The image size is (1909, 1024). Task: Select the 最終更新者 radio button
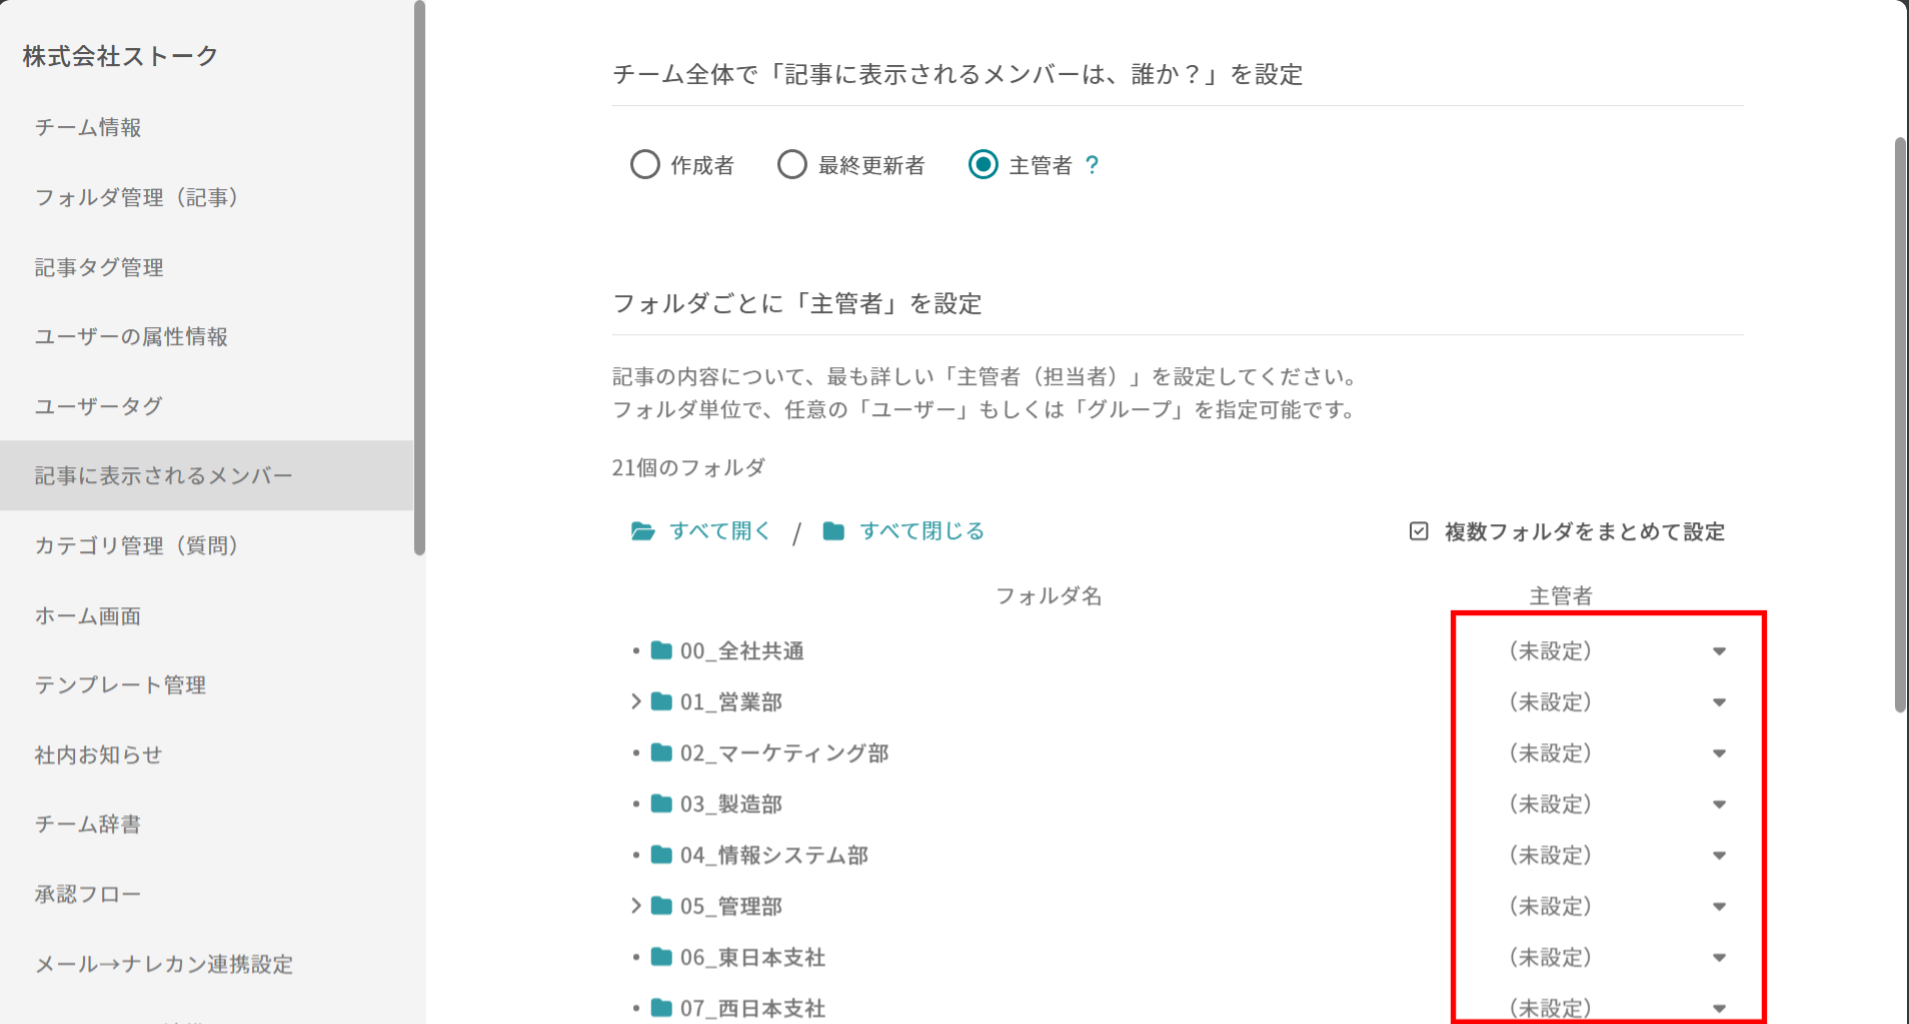tap(792, 164)
